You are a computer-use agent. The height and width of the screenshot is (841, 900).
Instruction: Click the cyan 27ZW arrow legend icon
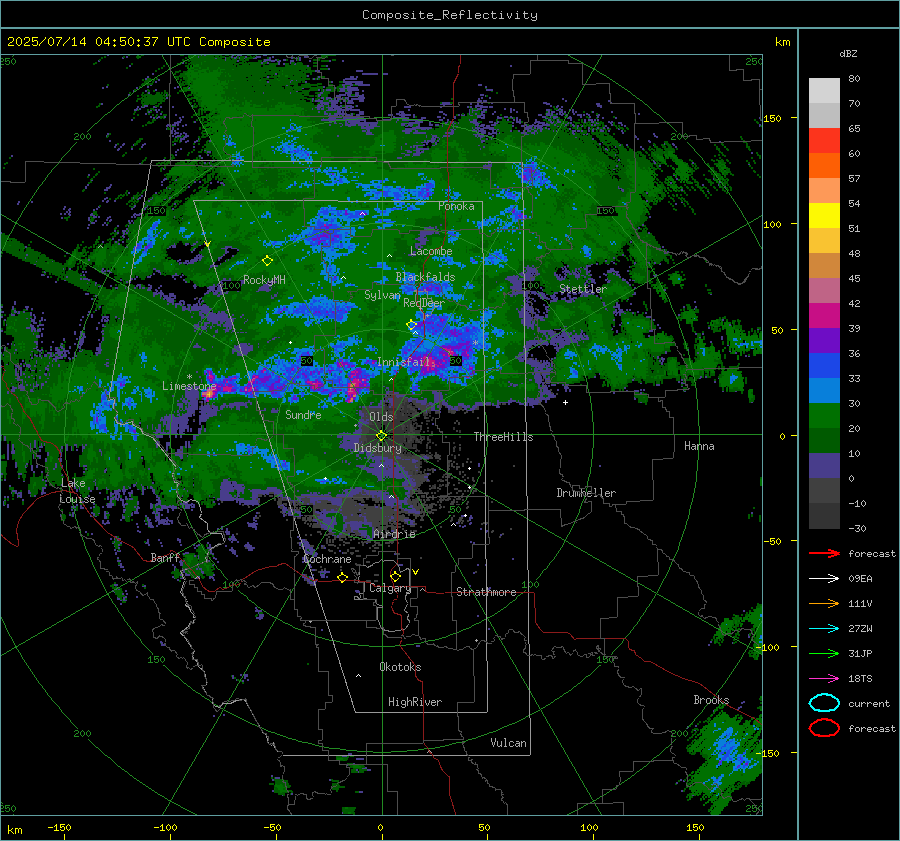pos(824,629)
